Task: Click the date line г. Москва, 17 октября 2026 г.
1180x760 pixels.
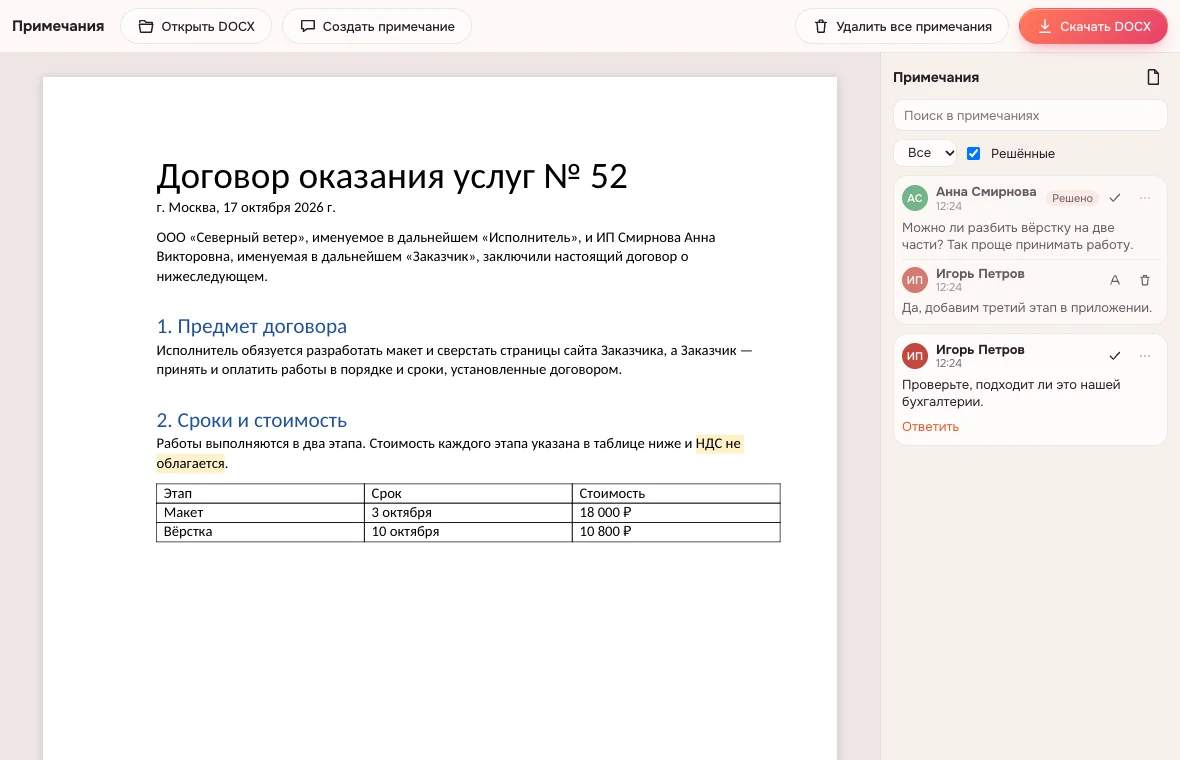Action: (246, 208)
